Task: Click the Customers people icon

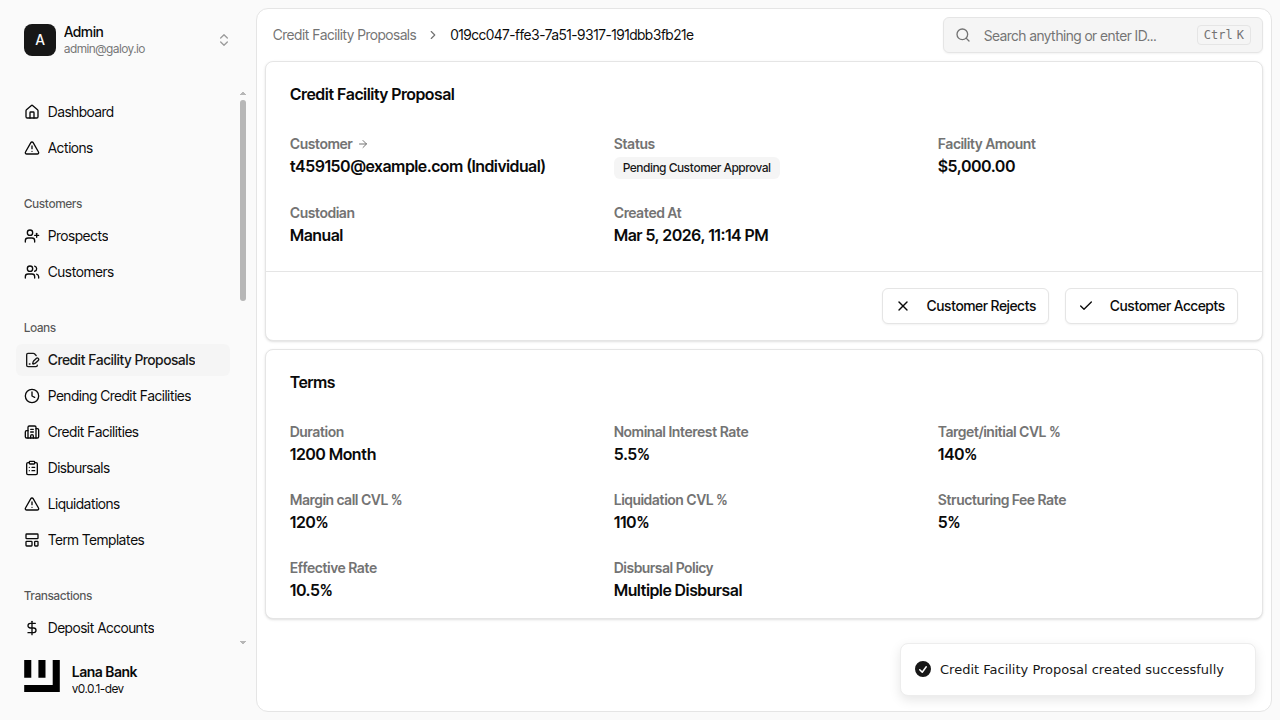Action: click(32, 272)
